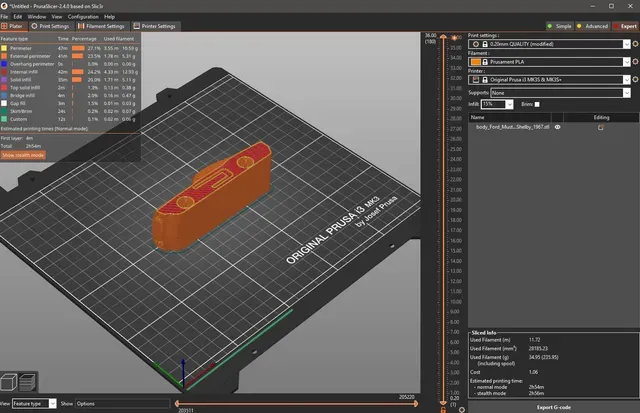Toggle visibility eye of body_Ford_Mustang object
The height and width of the screenshot is (413, 640).
coord(558,127)
